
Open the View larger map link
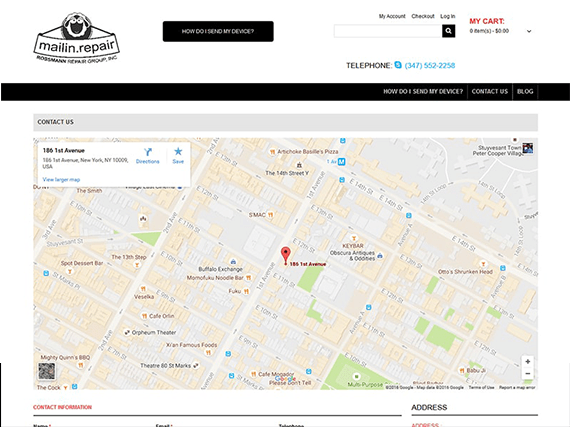pos(61,180)
